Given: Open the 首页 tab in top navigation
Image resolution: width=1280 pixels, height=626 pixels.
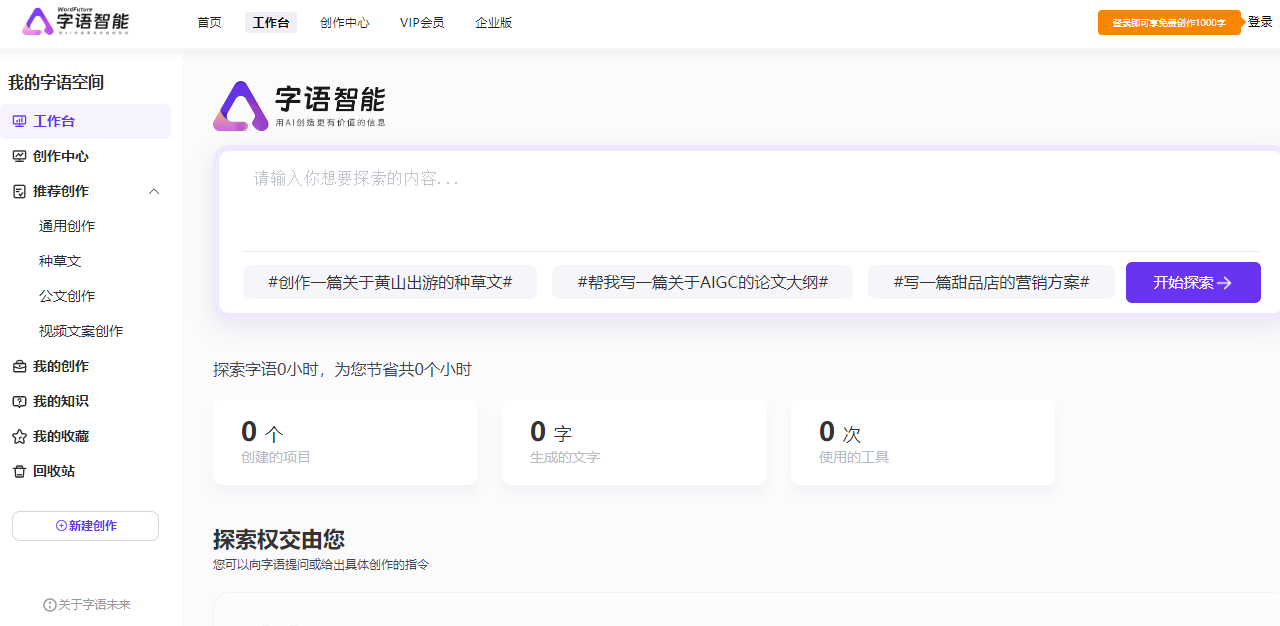Looking at the screenshot, I should (x=209, y=23).
